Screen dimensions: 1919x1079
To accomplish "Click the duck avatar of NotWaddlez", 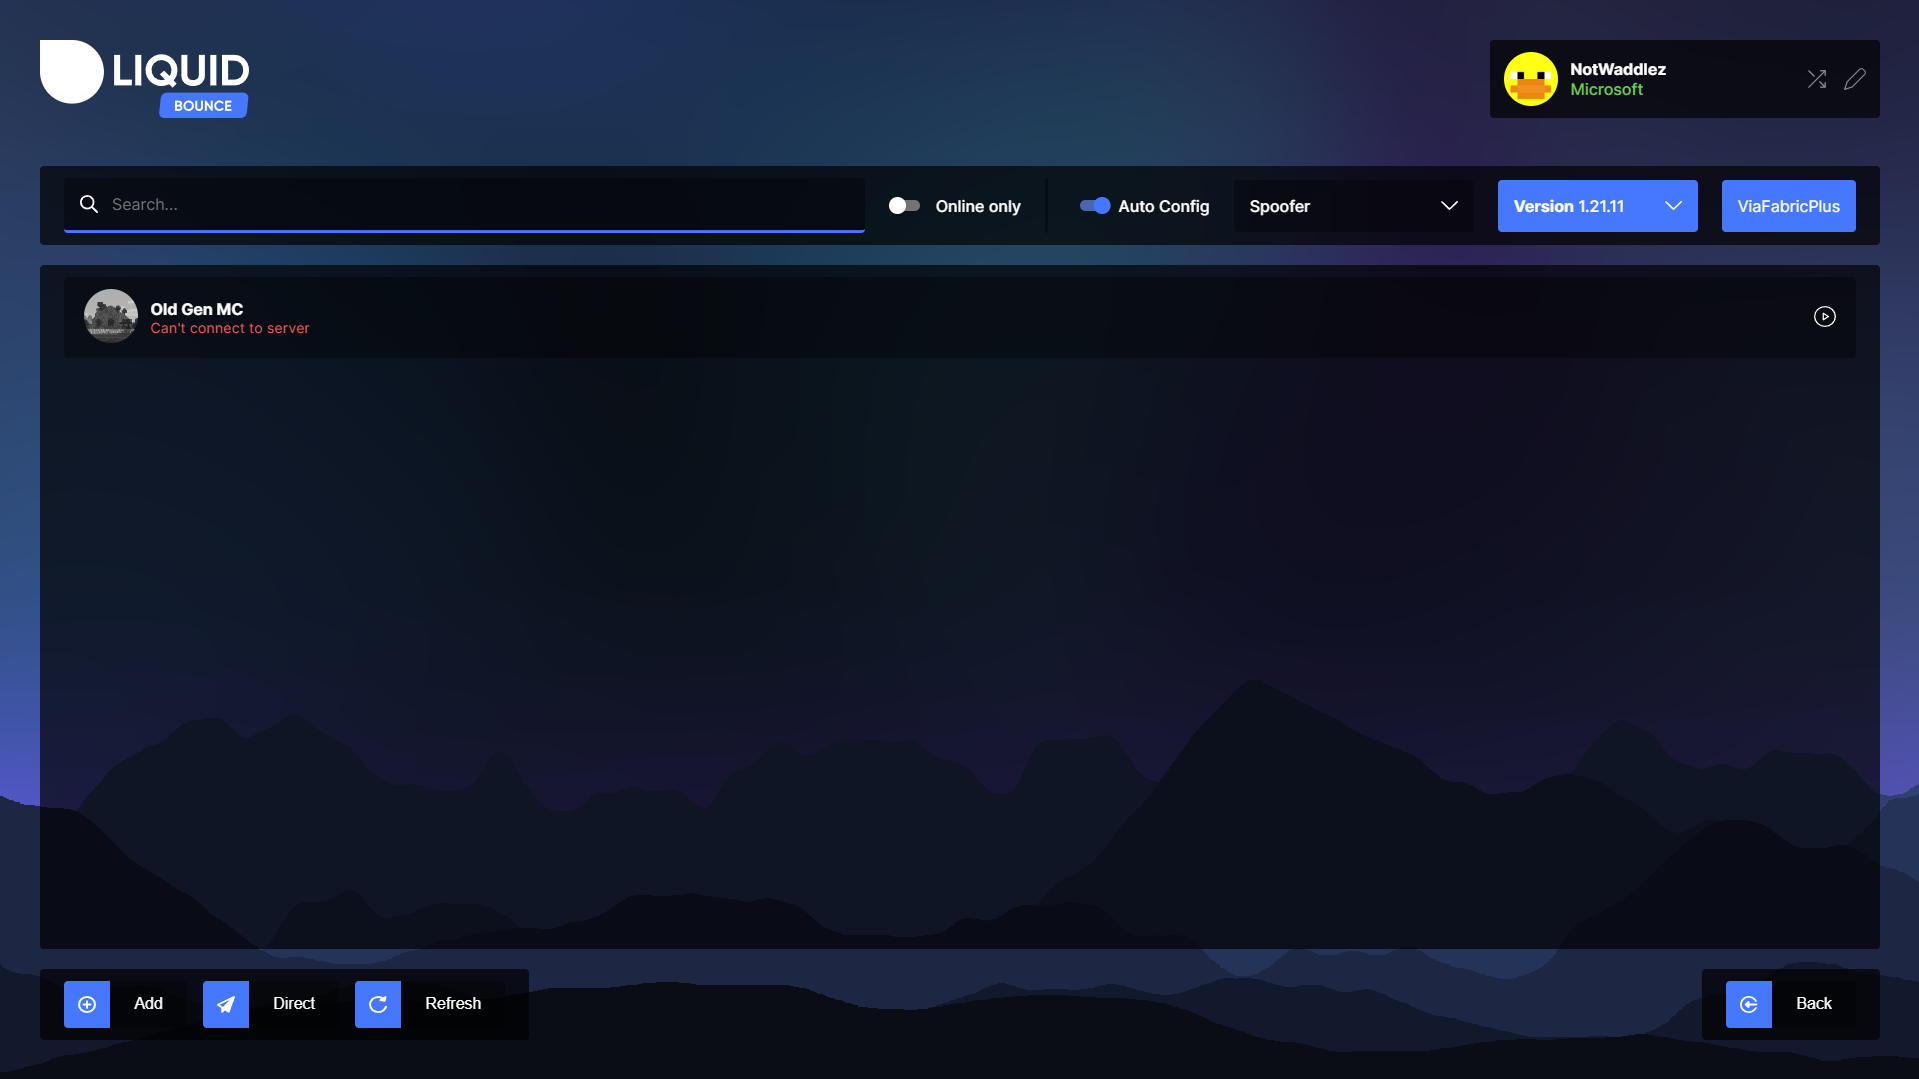I will (x=1531, y=78).
